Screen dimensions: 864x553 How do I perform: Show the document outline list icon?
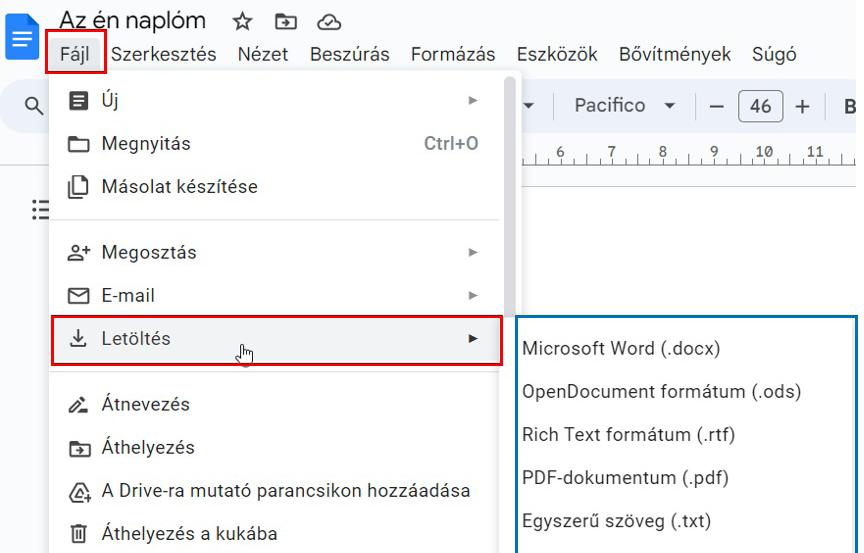tap(40, 210)
